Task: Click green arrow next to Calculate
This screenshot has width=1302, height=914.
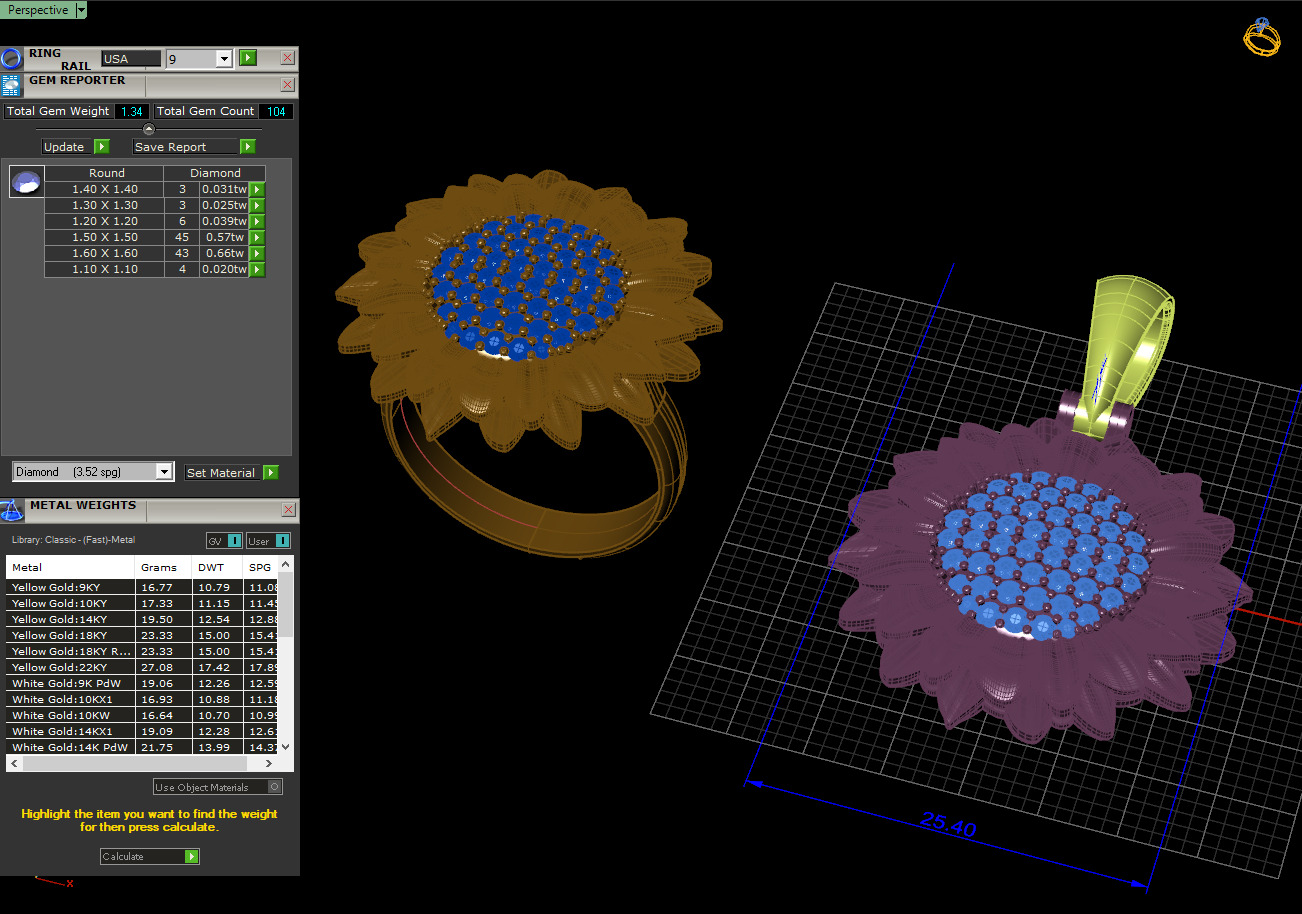Action: (192, 856)
